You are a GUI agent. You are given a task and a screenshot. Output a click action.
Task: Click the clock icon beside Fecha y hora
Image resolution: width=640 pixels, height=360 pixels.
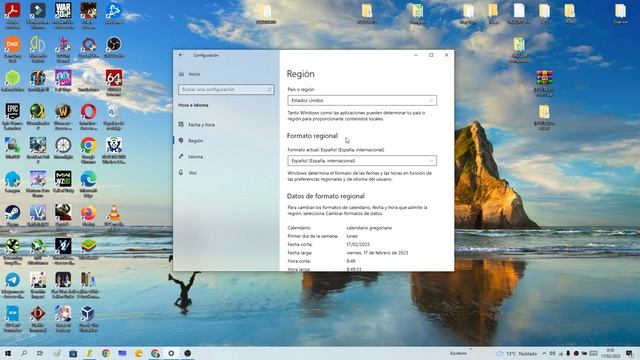point(181,124)
